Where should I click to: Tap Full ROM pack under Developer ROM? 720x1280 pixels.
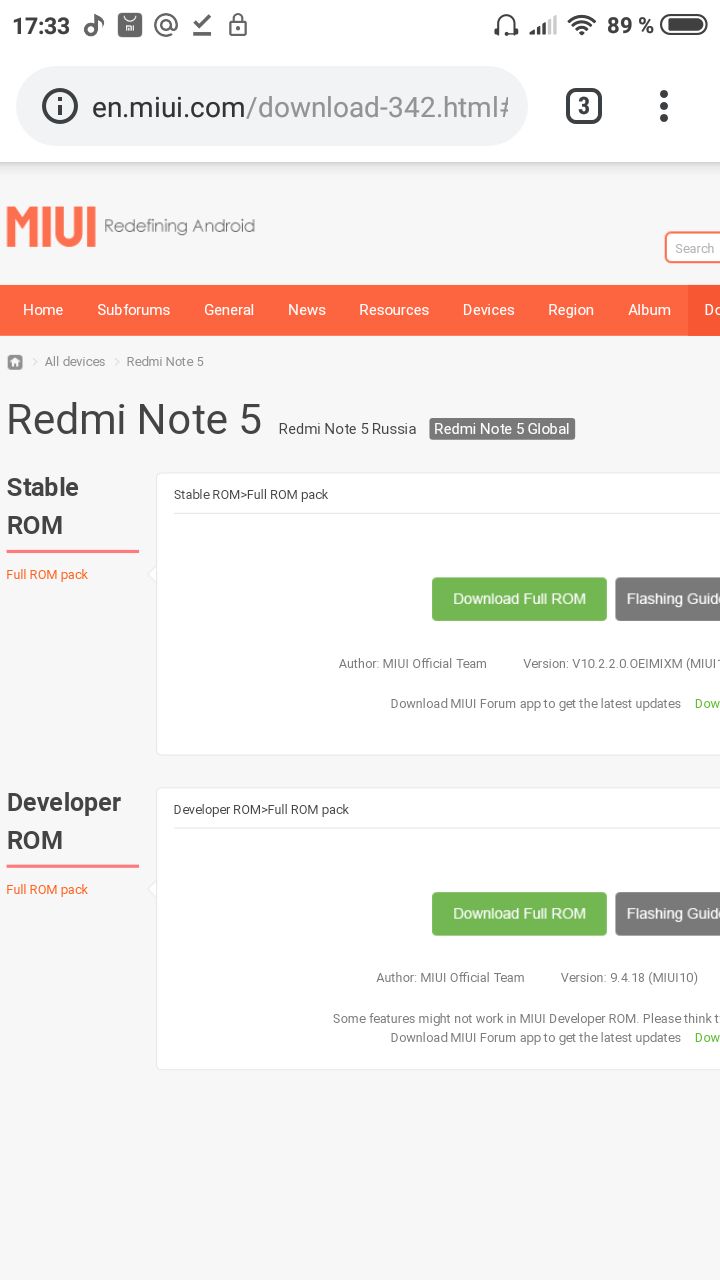[47, 890]
